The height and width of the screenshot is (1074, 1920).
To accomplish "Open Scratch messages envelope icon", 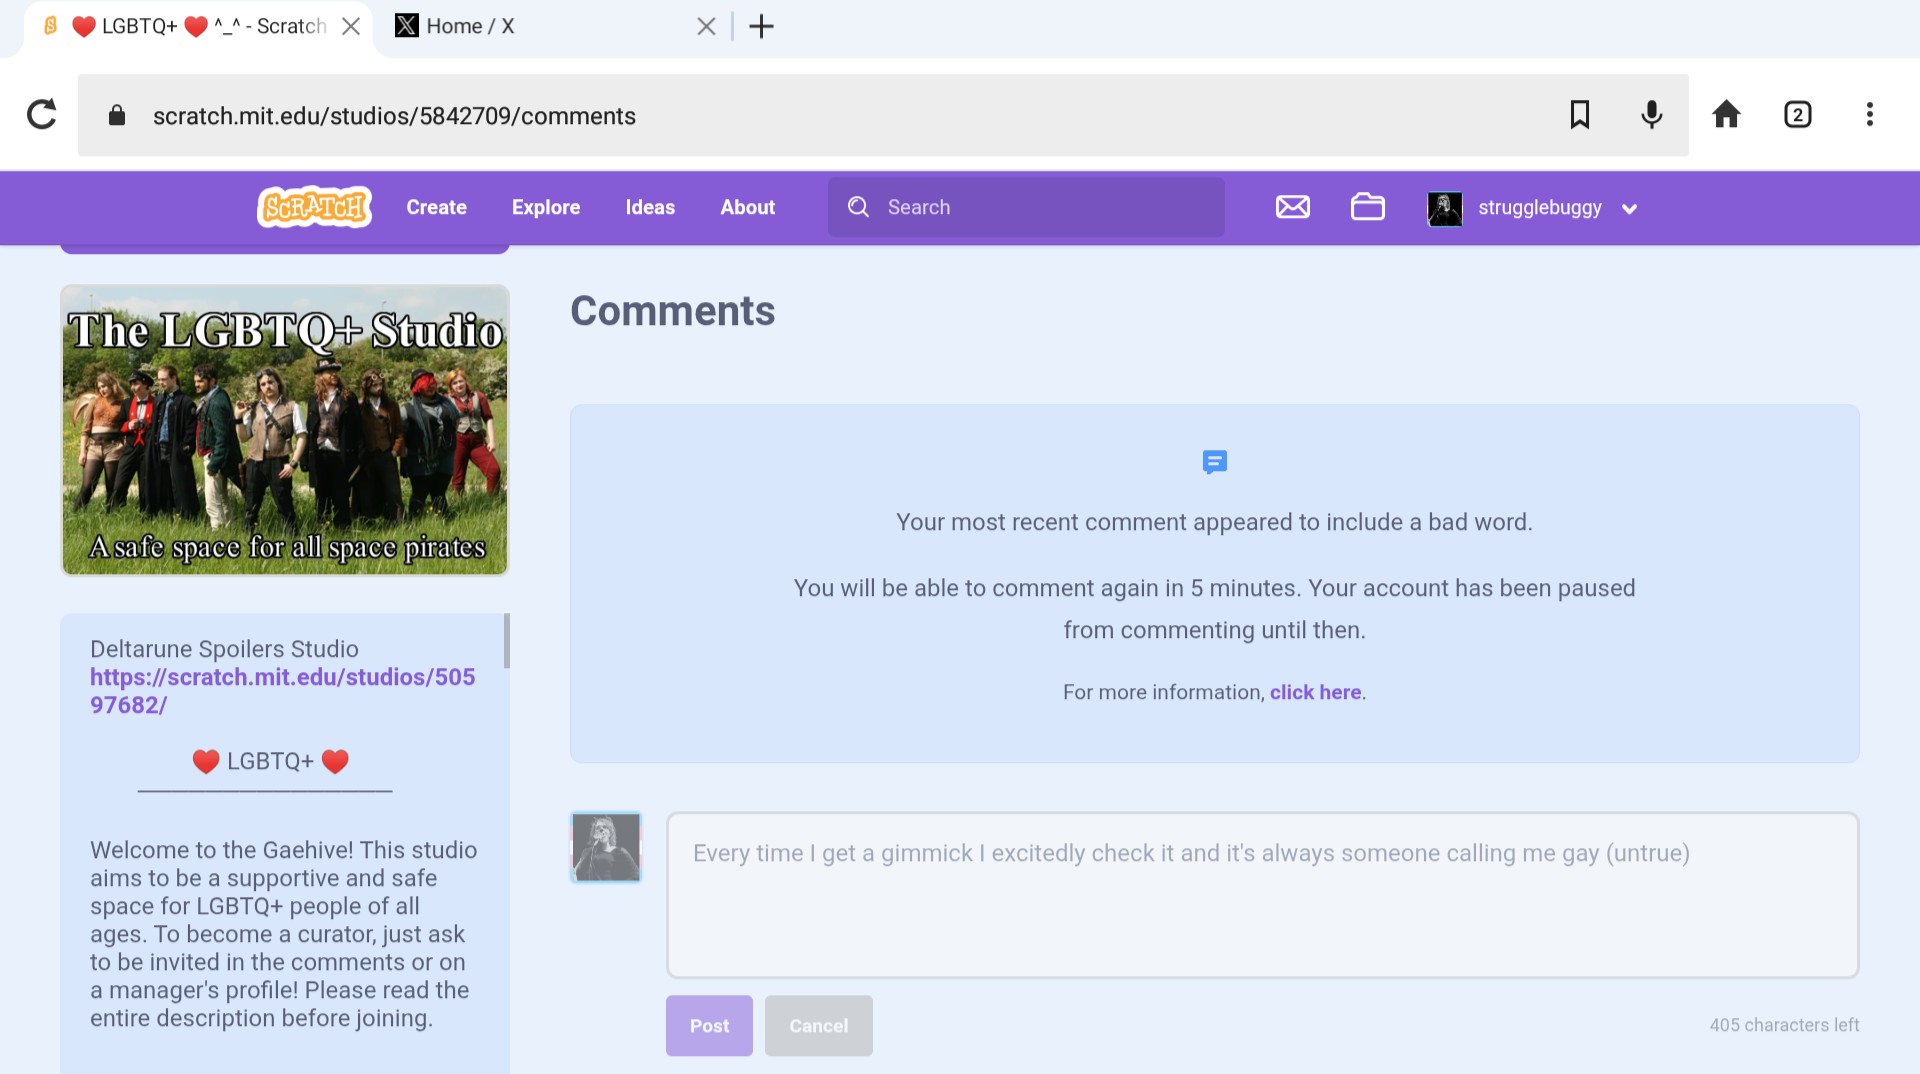I will (1292, 207).
